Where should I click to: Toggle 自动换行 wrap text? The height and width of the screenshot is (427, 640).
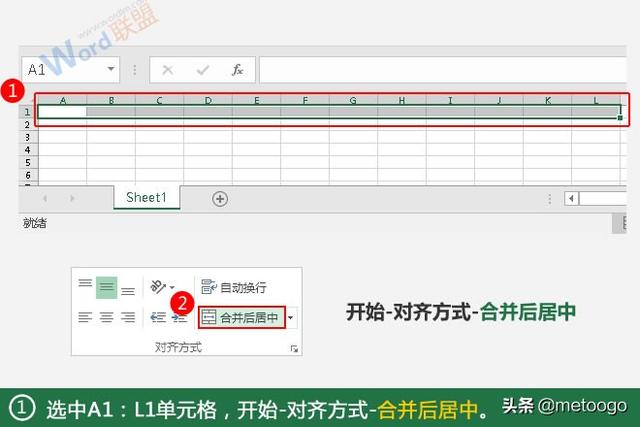click(x=234, y=287)
